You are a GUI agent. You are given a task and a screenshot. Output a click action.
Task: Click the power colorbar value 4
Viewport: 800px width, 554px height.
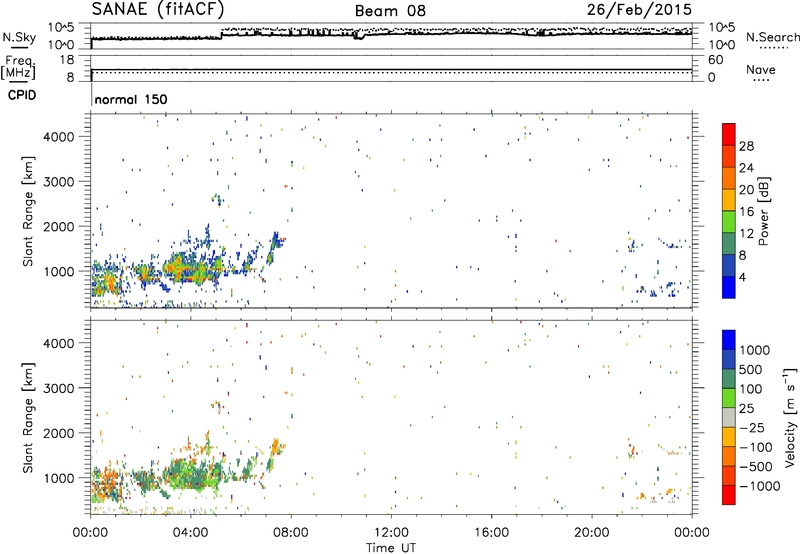pyautogui.click(x=742, y=277)
